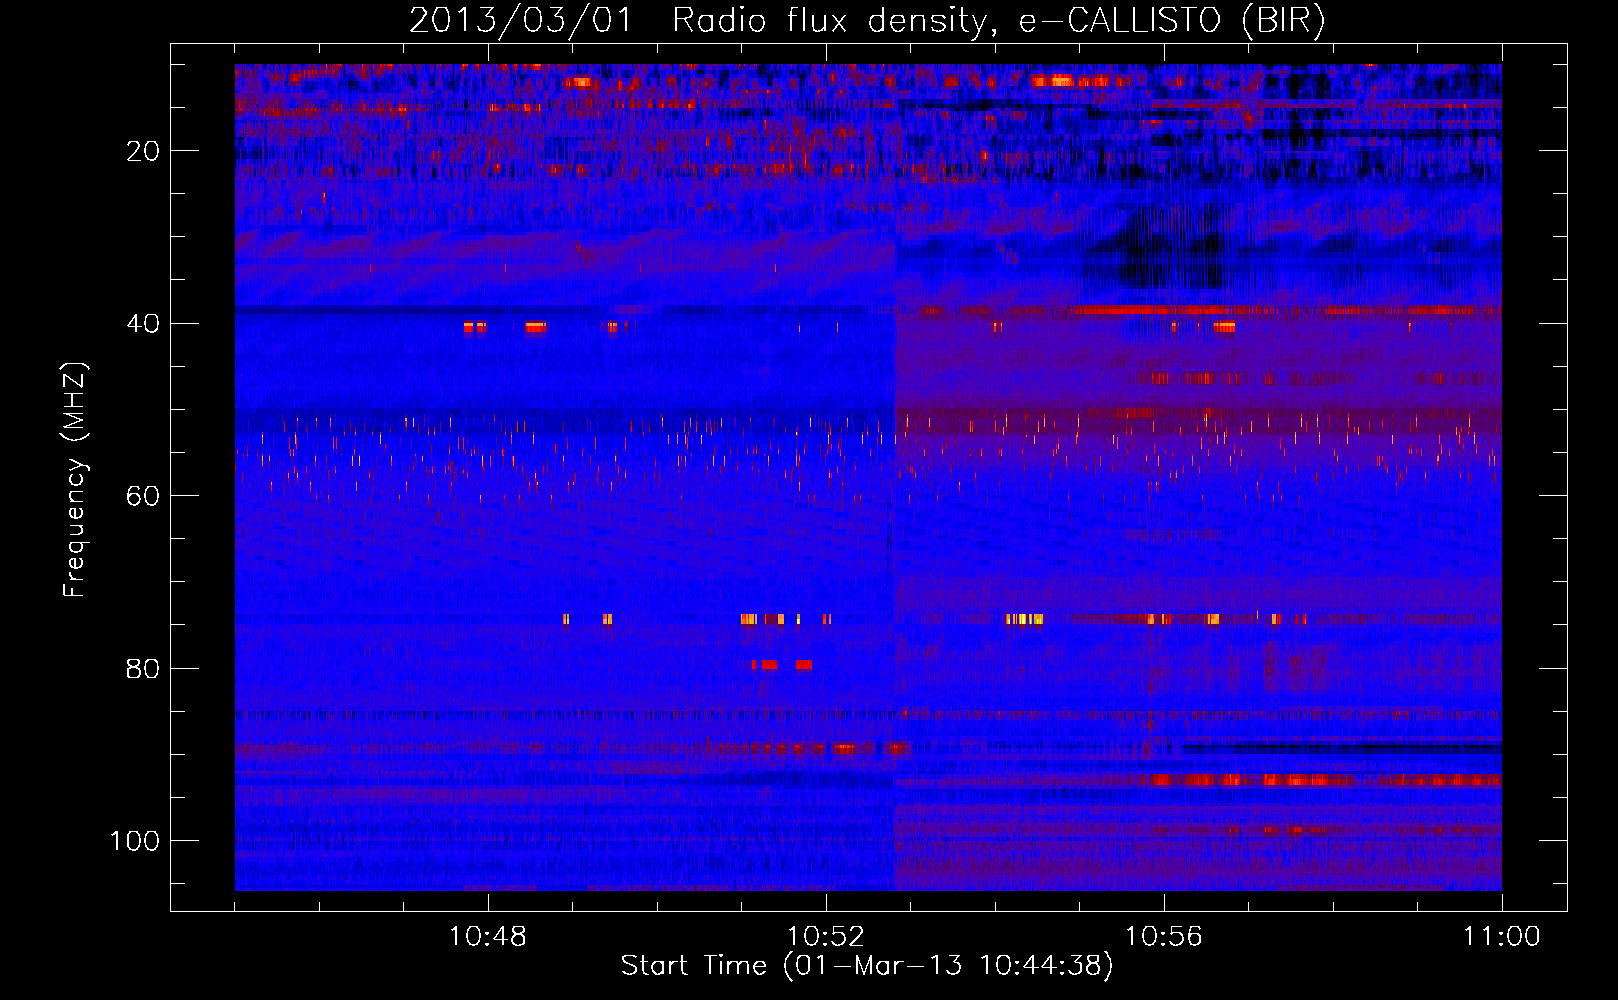Click the 80 MHz frequency tick label
Viewport: 1618px width, 1000px height.
(143, 668)
